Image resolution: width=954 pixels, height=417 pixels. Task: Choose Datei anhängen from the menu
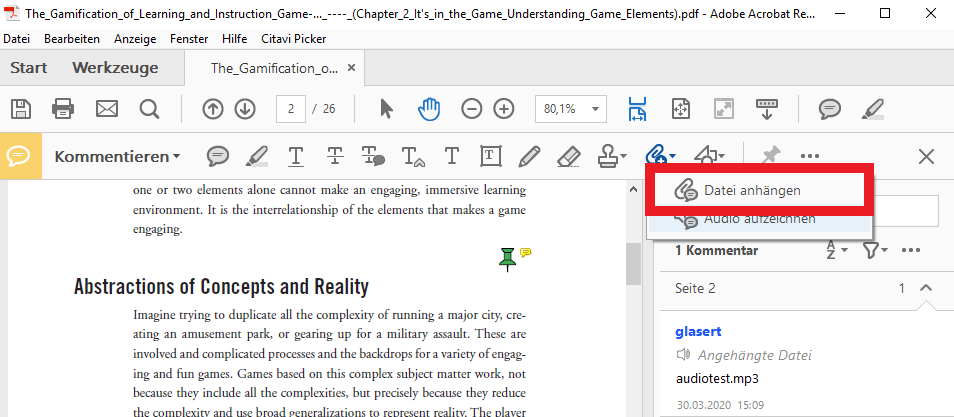751,190
